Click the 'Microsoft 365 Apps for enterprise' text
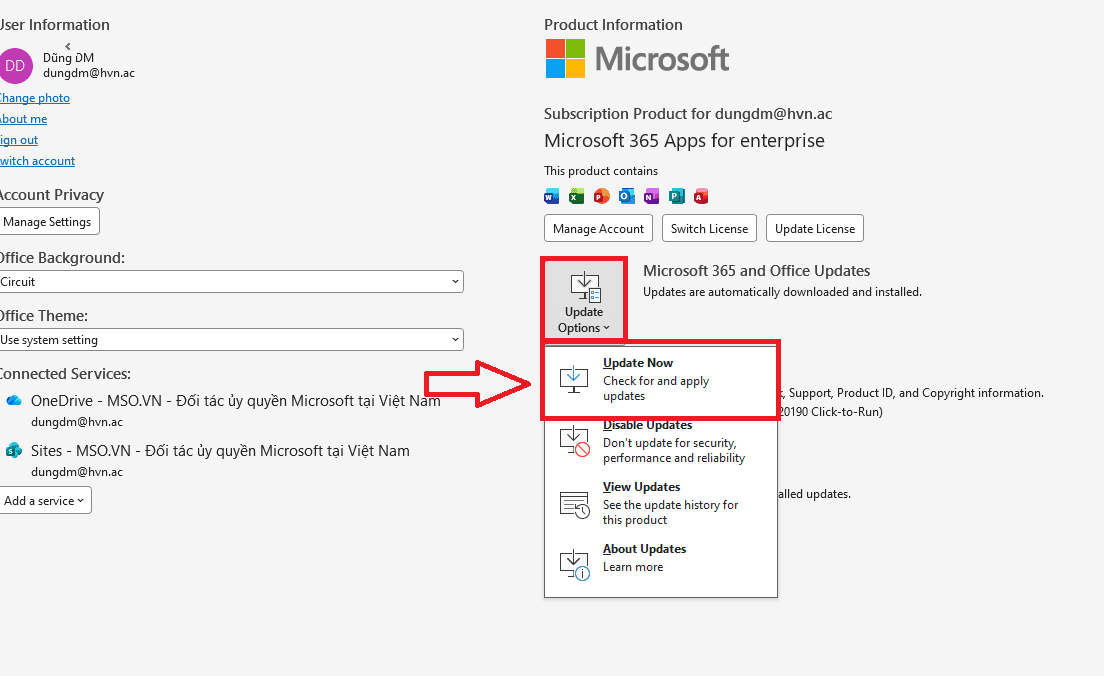The image size is (1104, 676). [684, 141]
